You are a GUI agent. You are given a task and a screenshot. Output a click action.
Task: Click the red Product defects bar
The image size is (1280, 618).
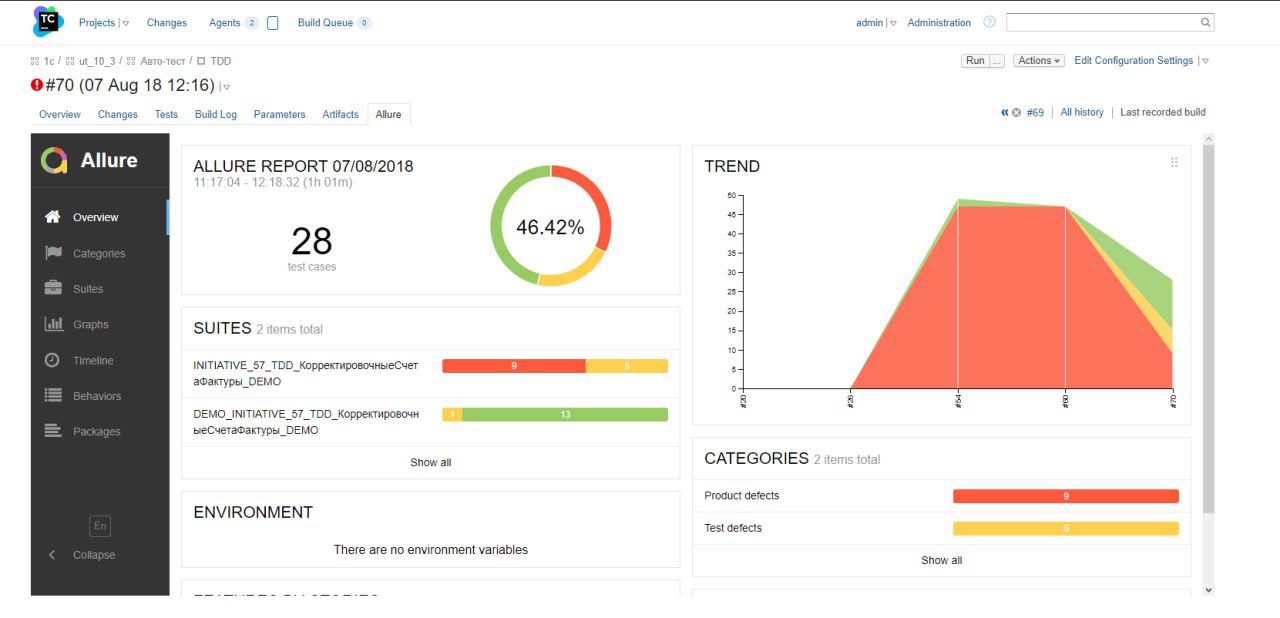coord(1066,496)
